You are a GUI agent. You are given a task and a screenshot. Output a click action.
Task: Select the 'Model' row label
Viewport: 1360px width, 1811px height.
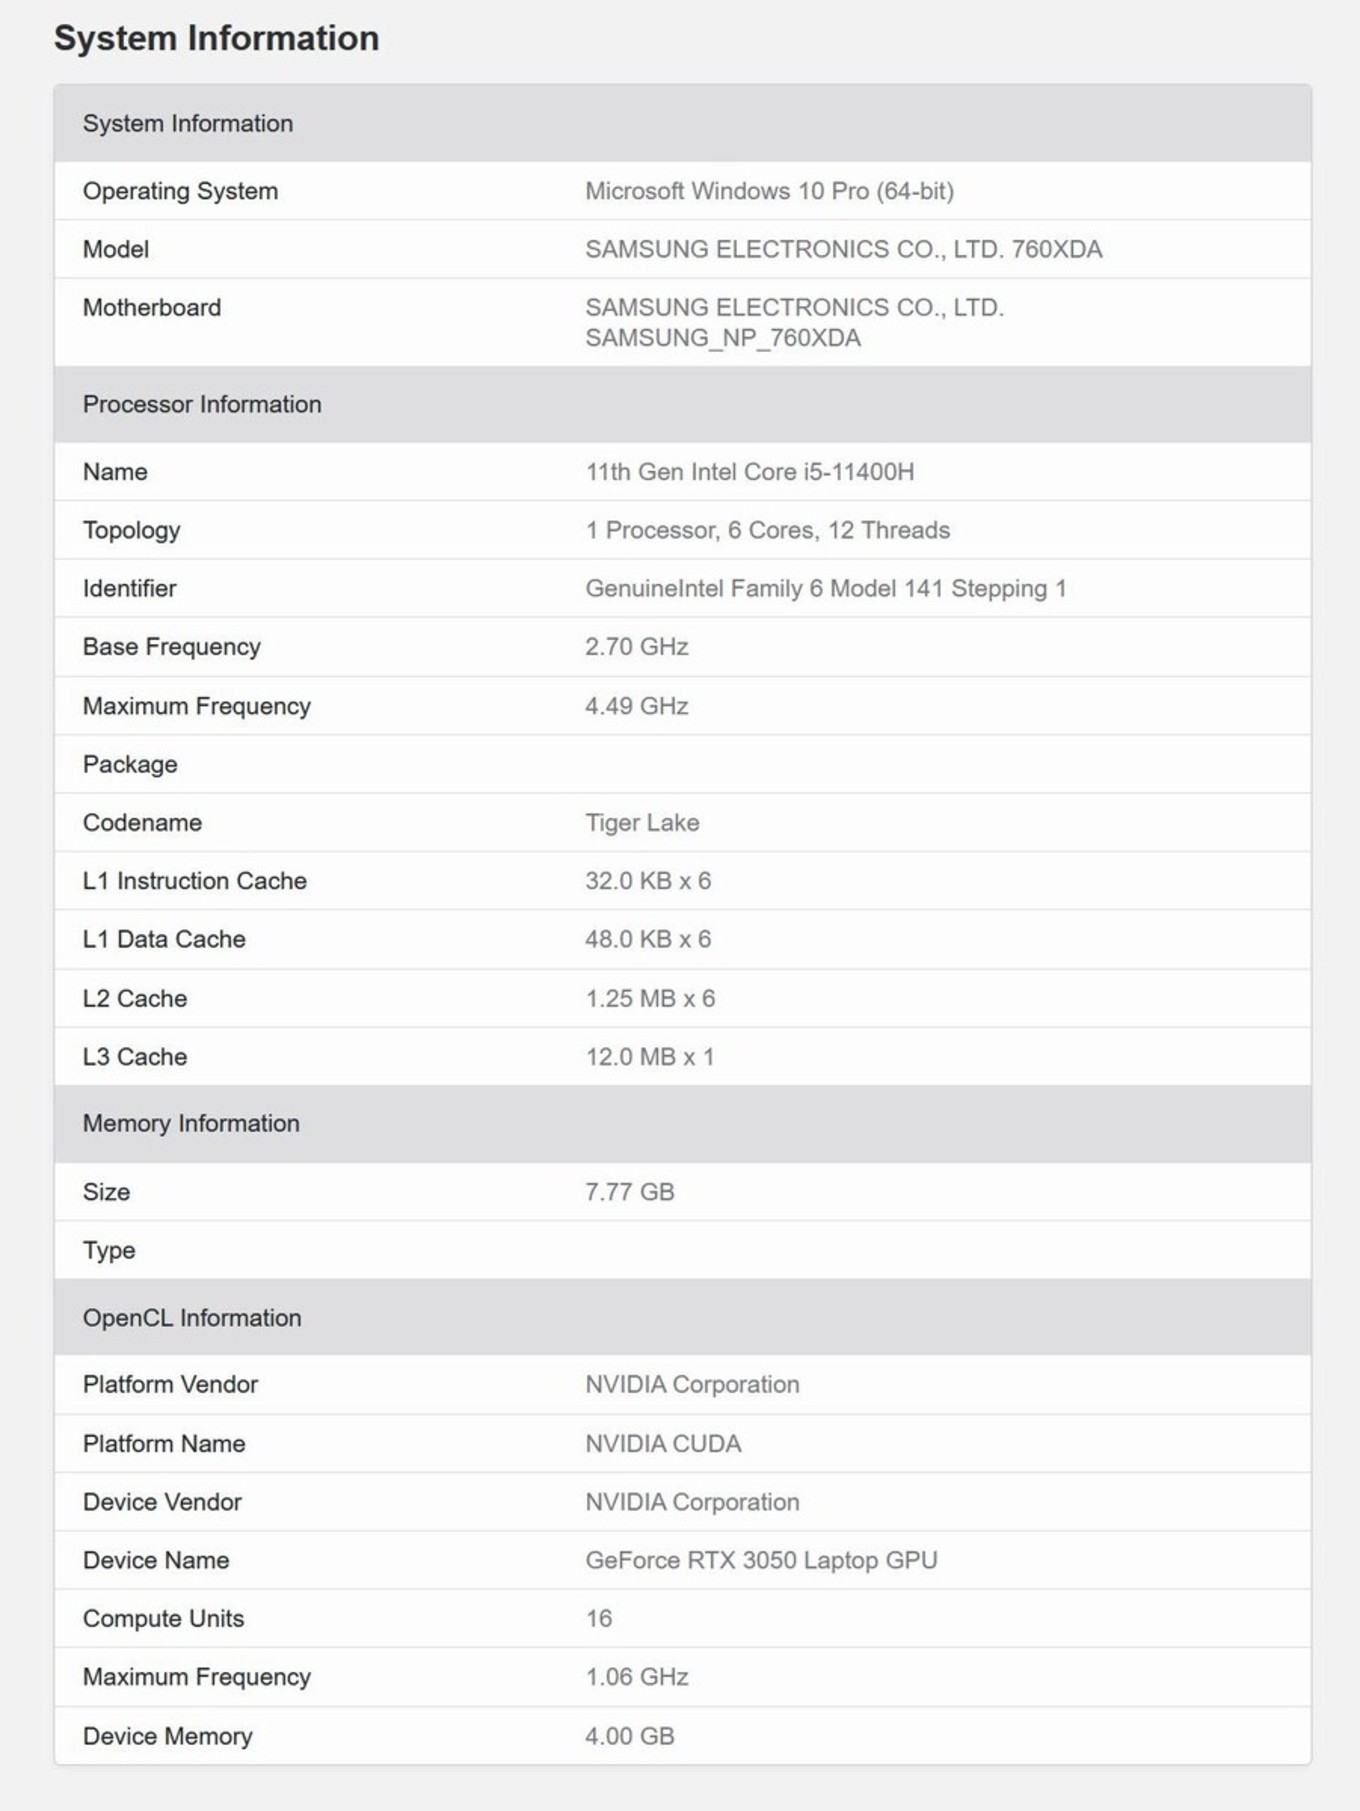pos(116,249)
